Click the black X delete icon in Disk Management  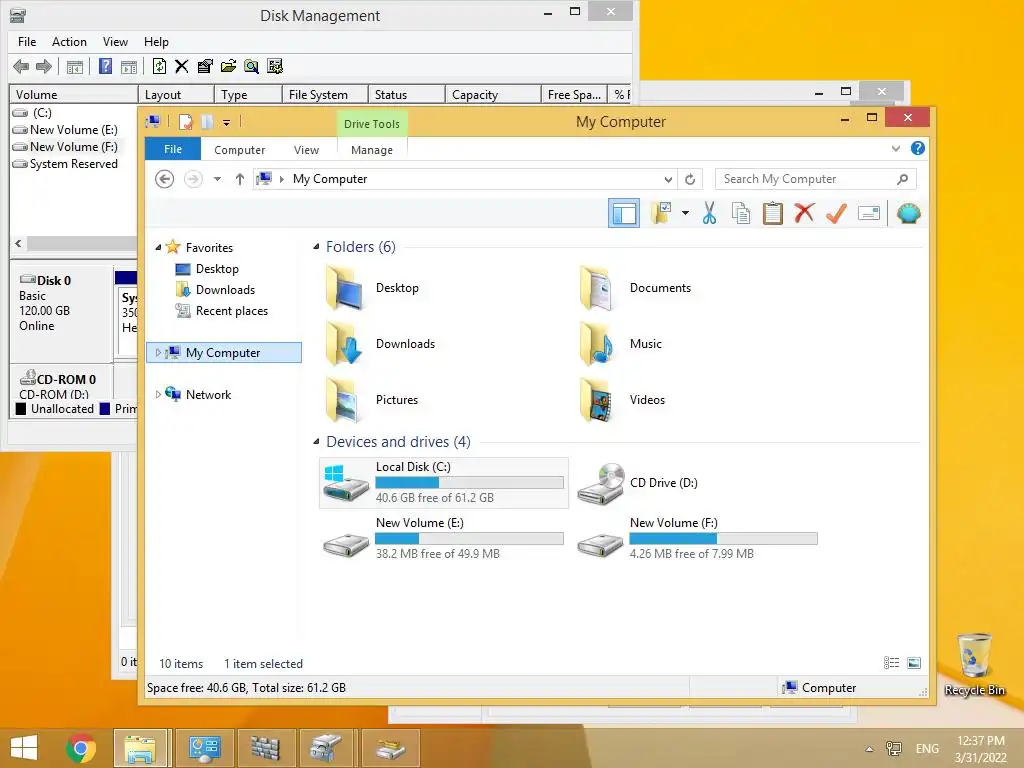pyautogui.click(x=182, y=66)
